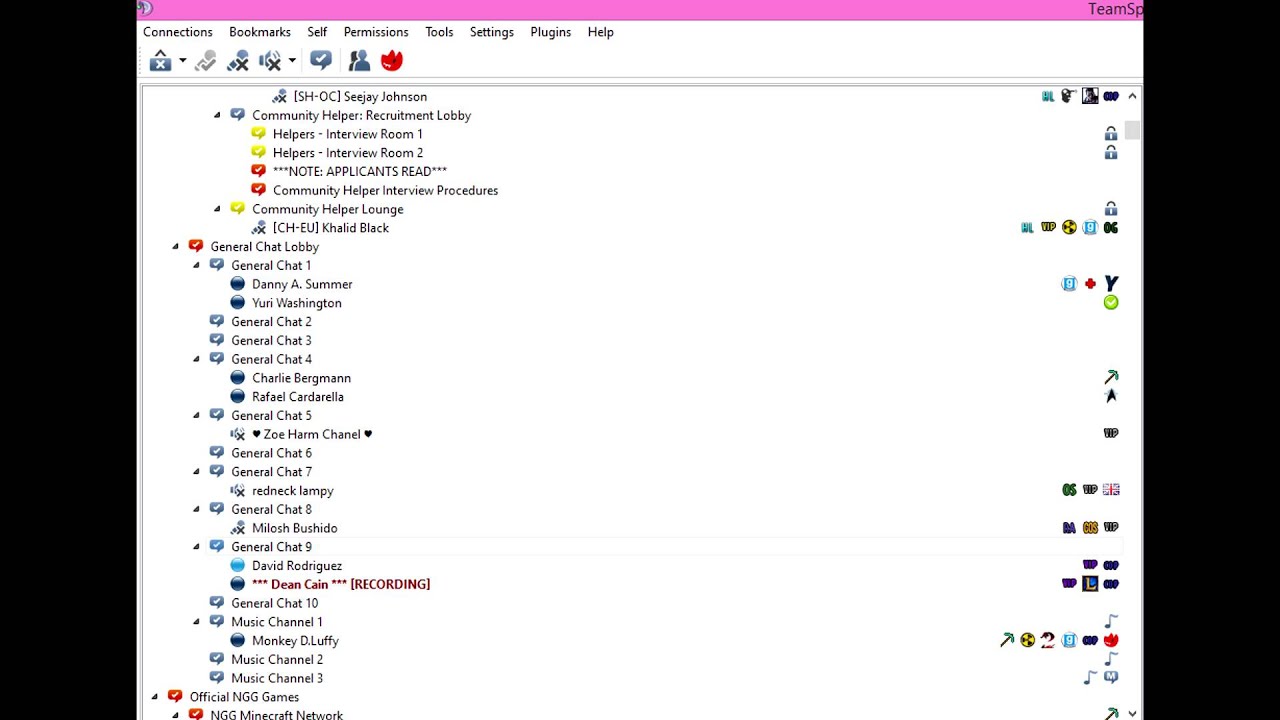
Task: Click the scrollbar down arrow
Action: pyautogui.click(x=1132, y=713)
